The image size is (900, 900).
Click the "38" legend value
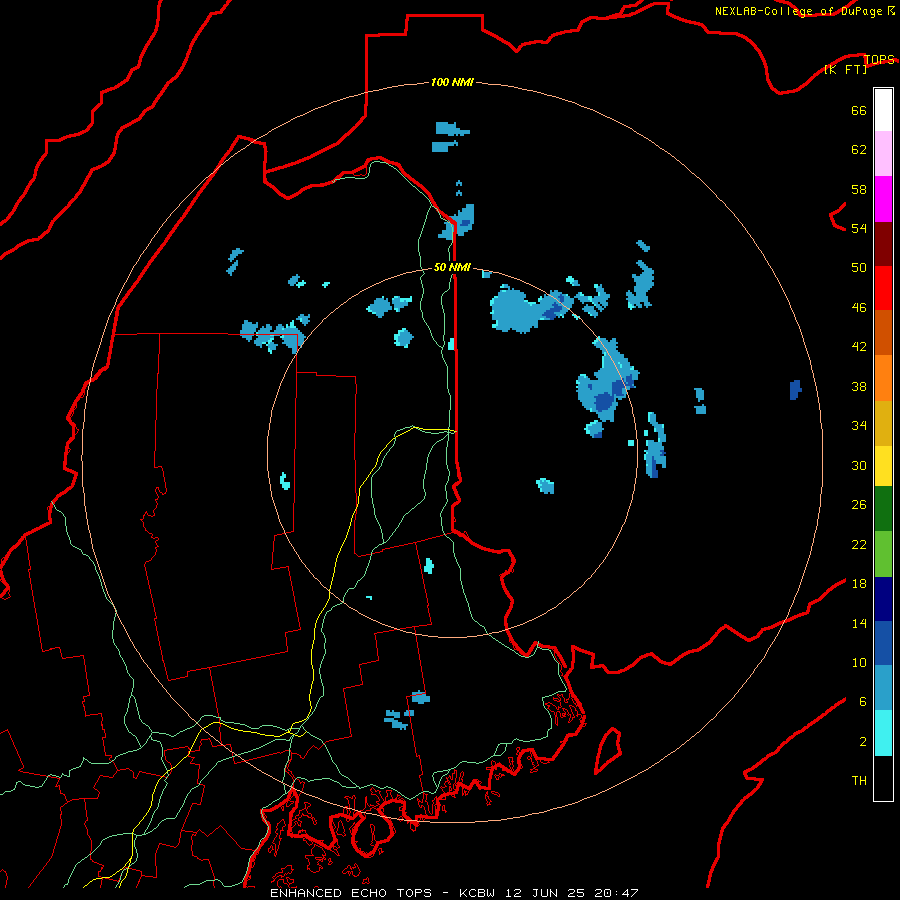click(859, 386)
